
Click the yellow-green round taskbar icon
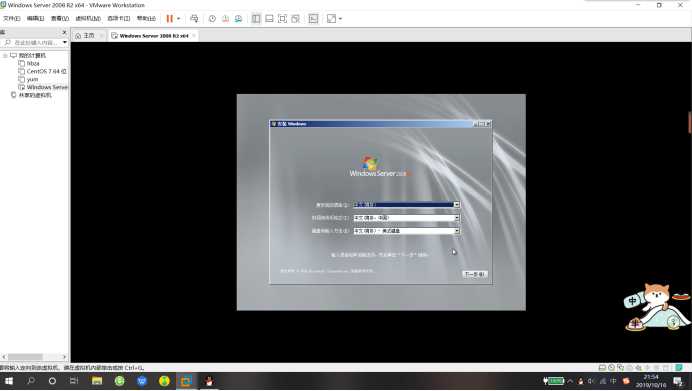pos(164,381)
